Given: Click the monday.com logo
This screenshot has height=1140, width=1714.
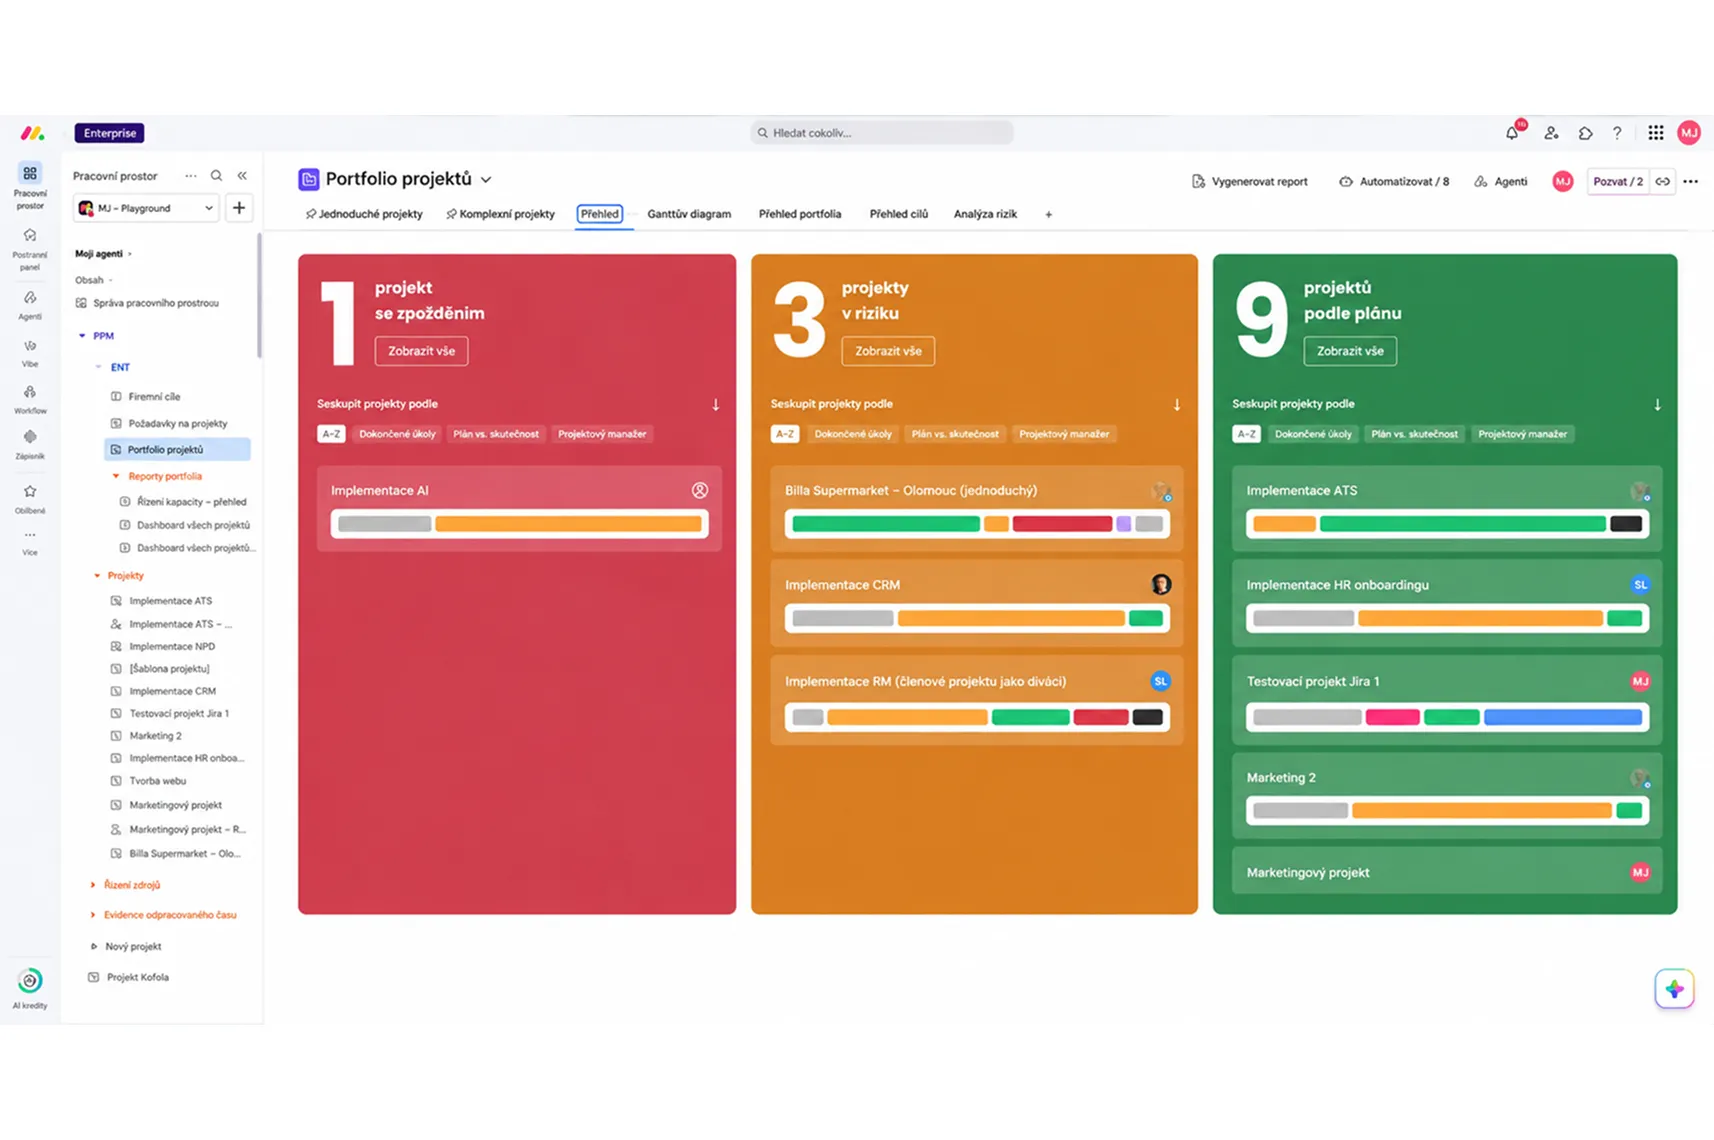Looking at the screenshot, I should [x=32, y=133].
